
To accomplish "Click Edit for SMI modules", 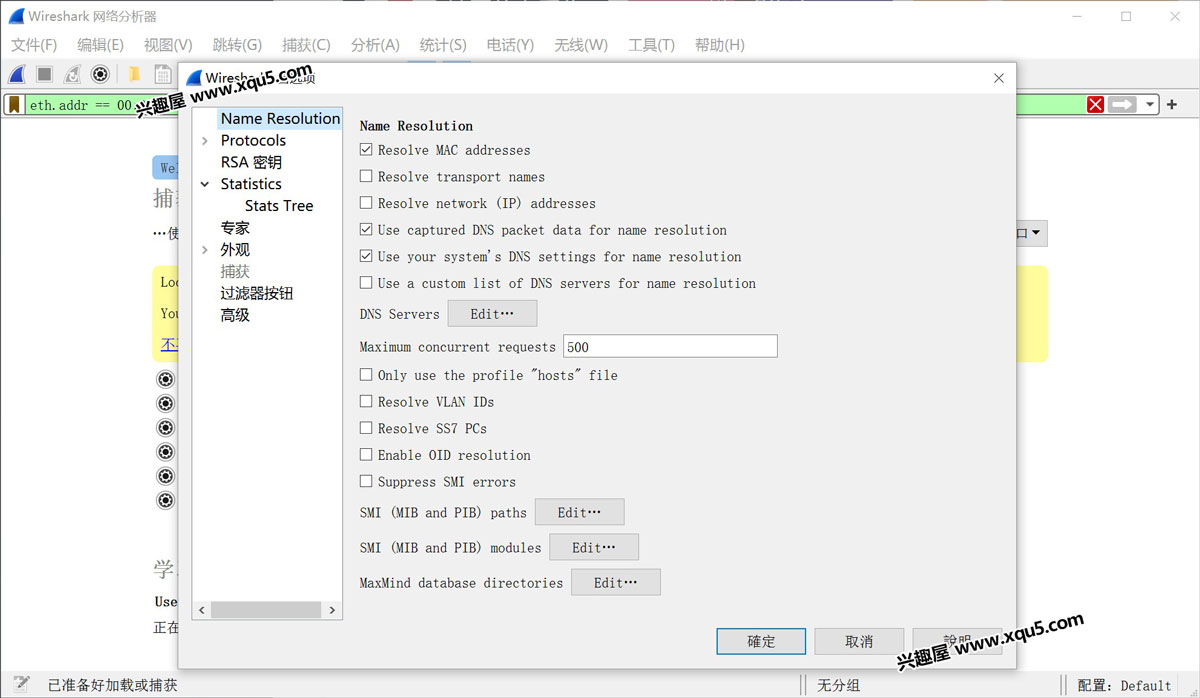I will coord(594,548).
